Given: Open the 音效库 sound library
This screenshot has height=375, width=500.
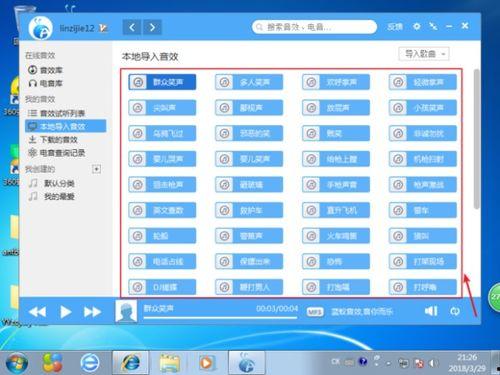Looking at the screenshot, I should point(45,70).
